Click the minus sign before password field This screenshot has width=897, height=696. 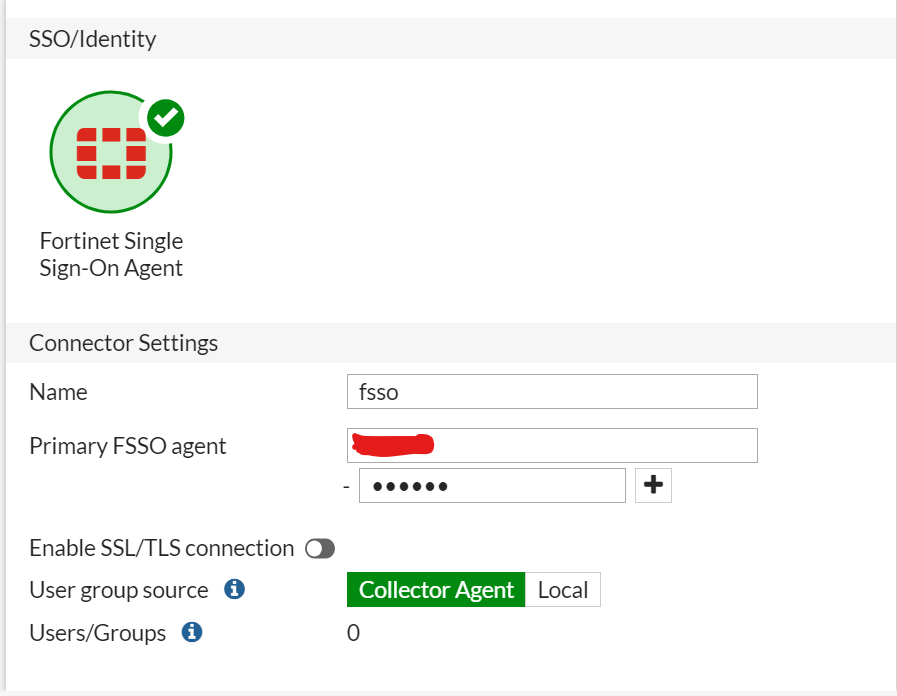(x=346, y=486)
